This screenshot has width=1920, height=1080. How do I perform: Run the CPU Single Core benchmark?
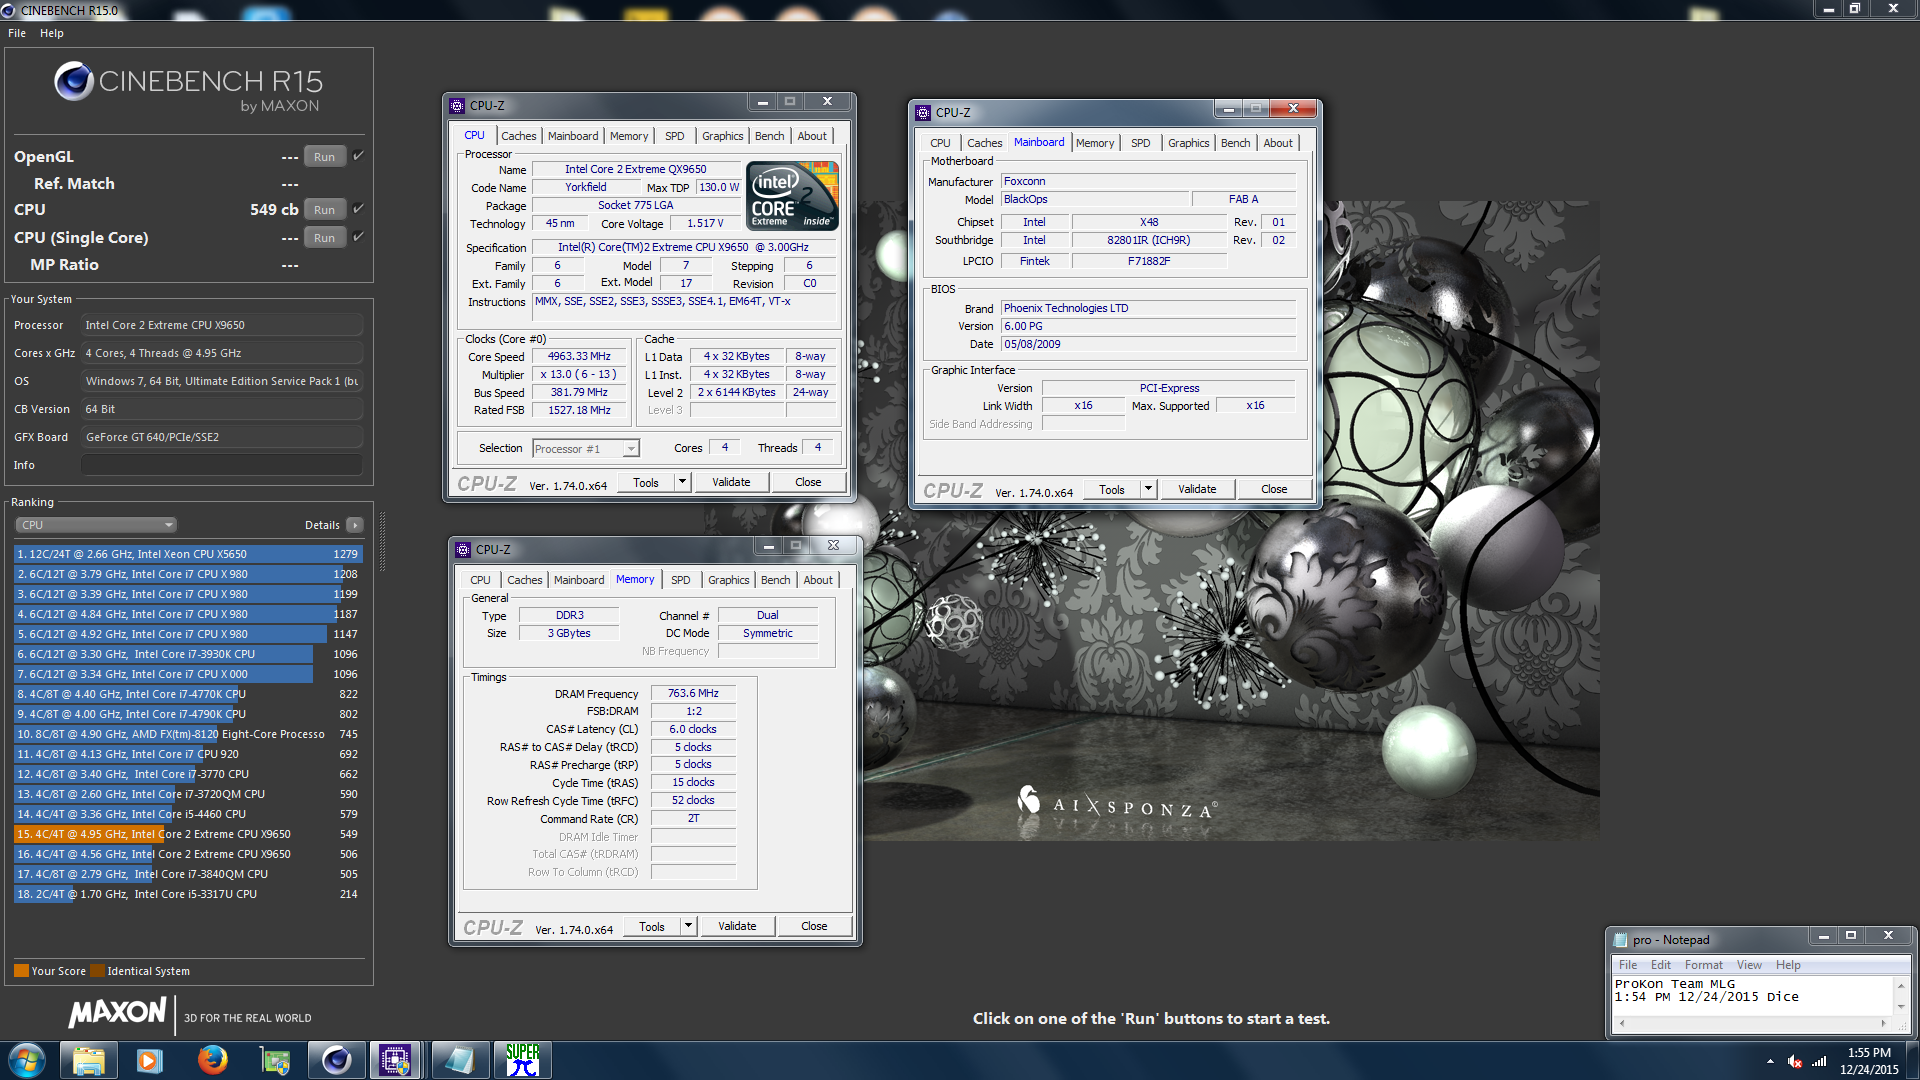point(325,237)
